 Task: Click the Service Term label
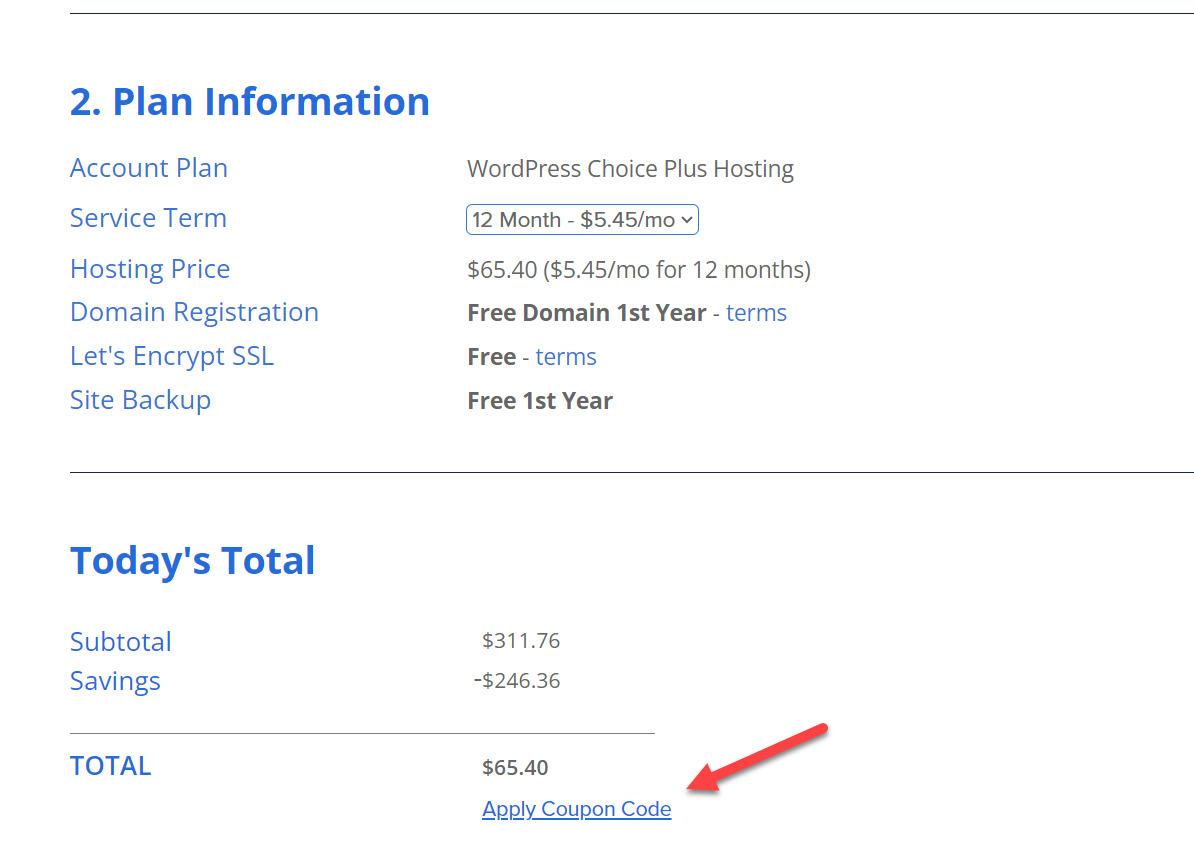(148, 218)
